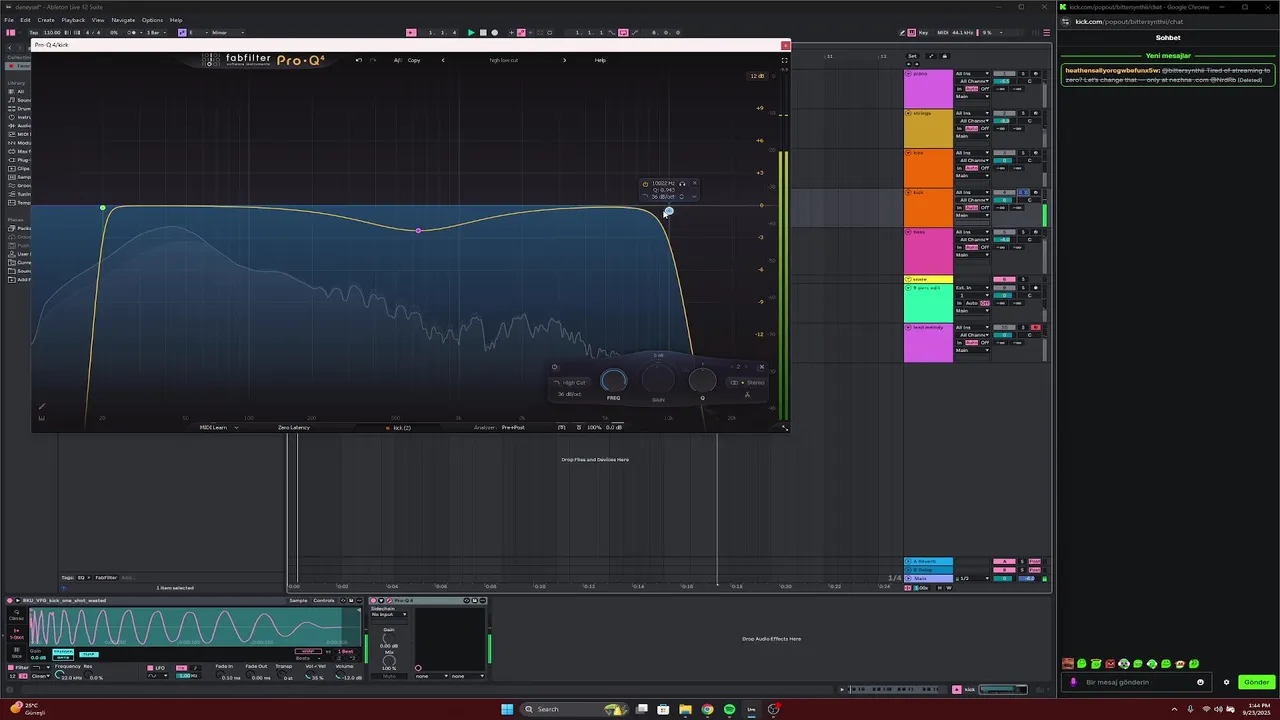Close the band control panel
This screenshot has height=720, width=1280.
(761, 367)
